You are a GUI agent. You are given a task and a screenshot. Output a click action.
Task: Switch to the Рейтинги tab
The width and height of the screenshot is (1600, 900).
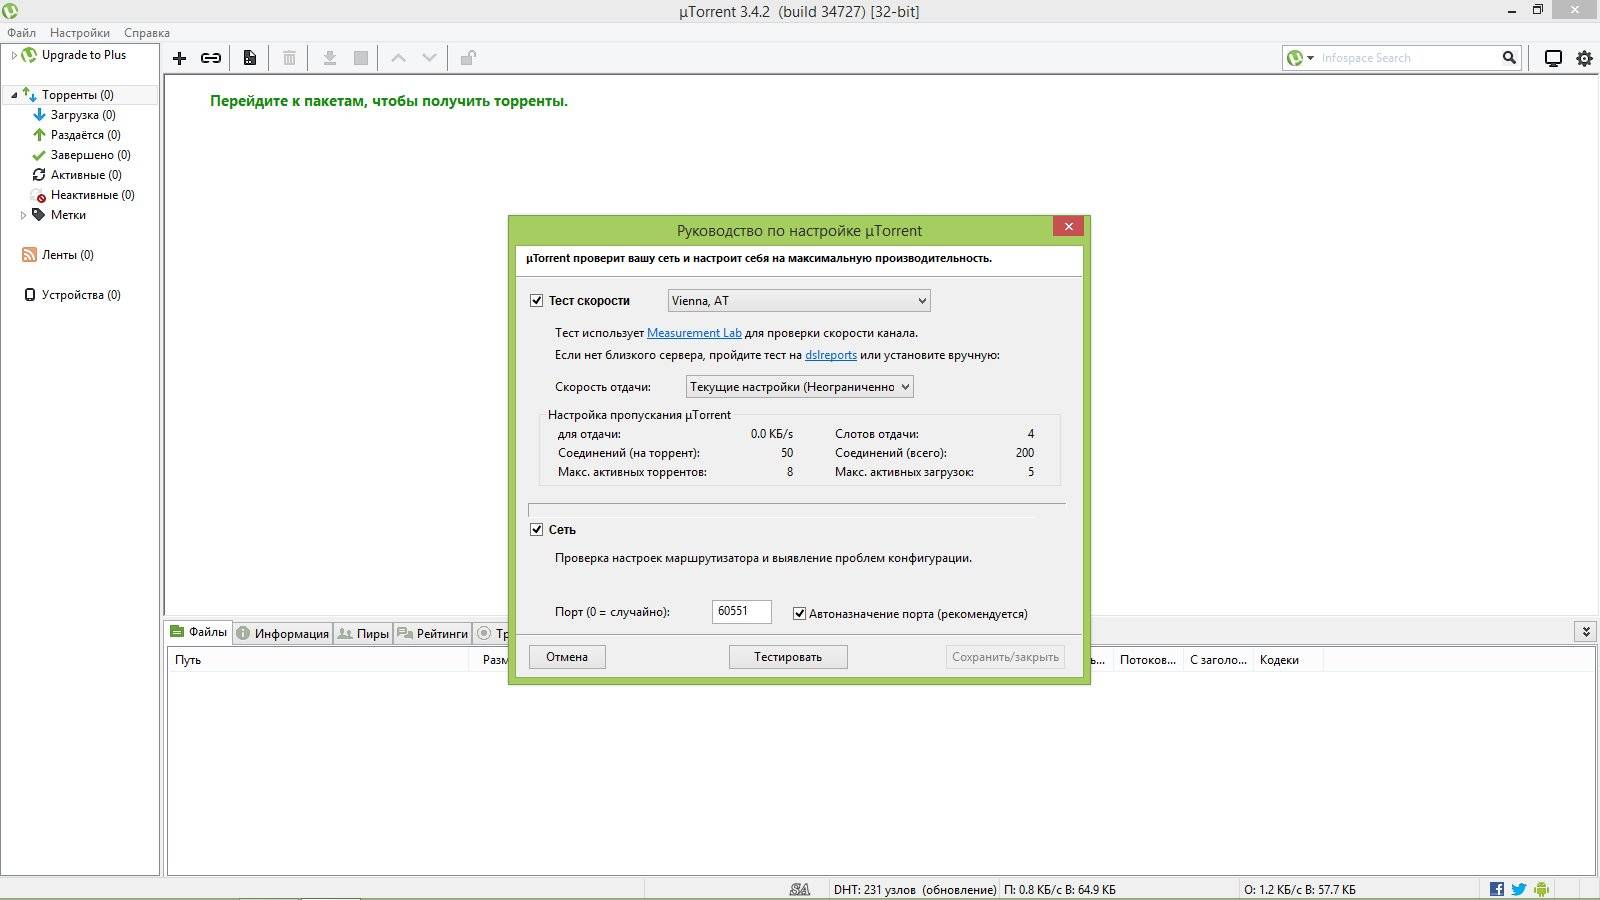pyautogui.click(x=432, y=633)
